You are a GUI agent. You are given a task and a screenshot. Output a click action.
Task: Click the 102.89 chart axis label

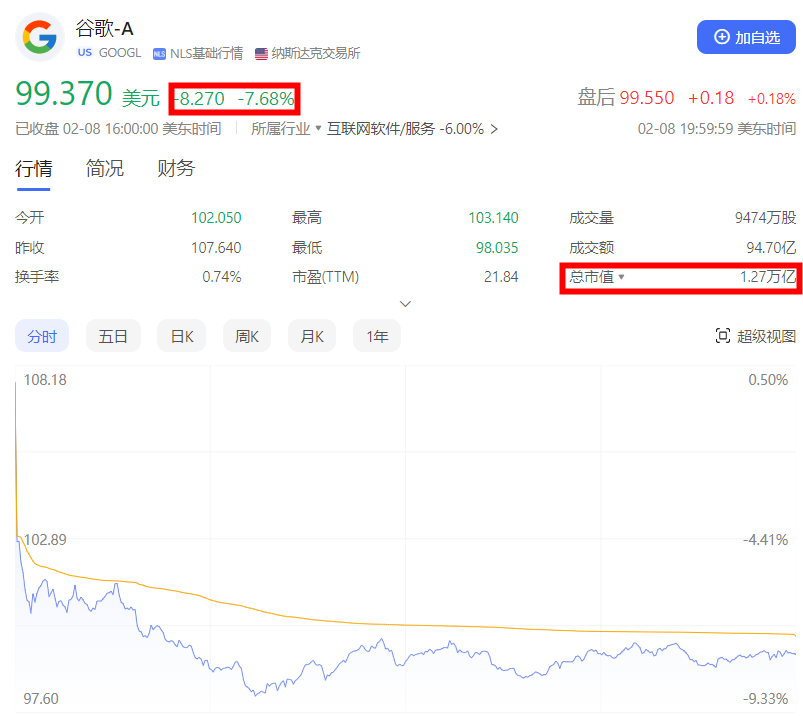pyautogui.click(x=45, y=539)
